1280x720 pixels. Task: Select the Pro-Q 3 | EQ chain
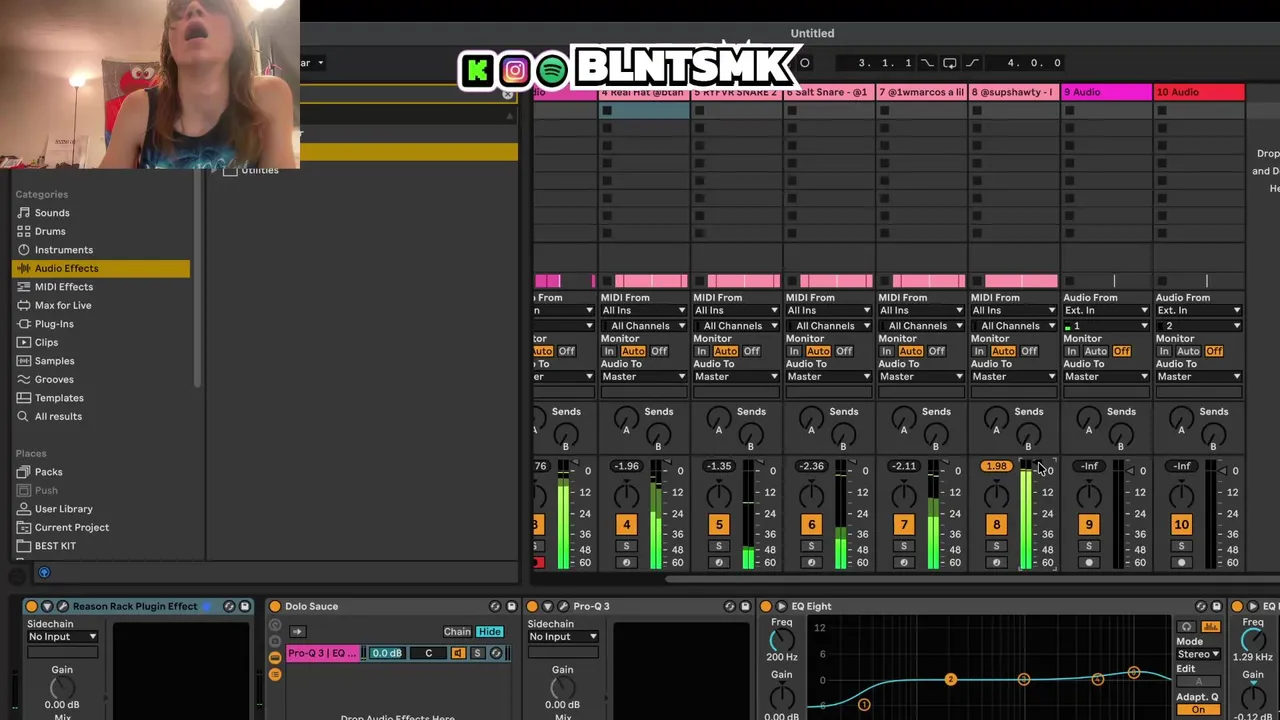tap(322, 653)
